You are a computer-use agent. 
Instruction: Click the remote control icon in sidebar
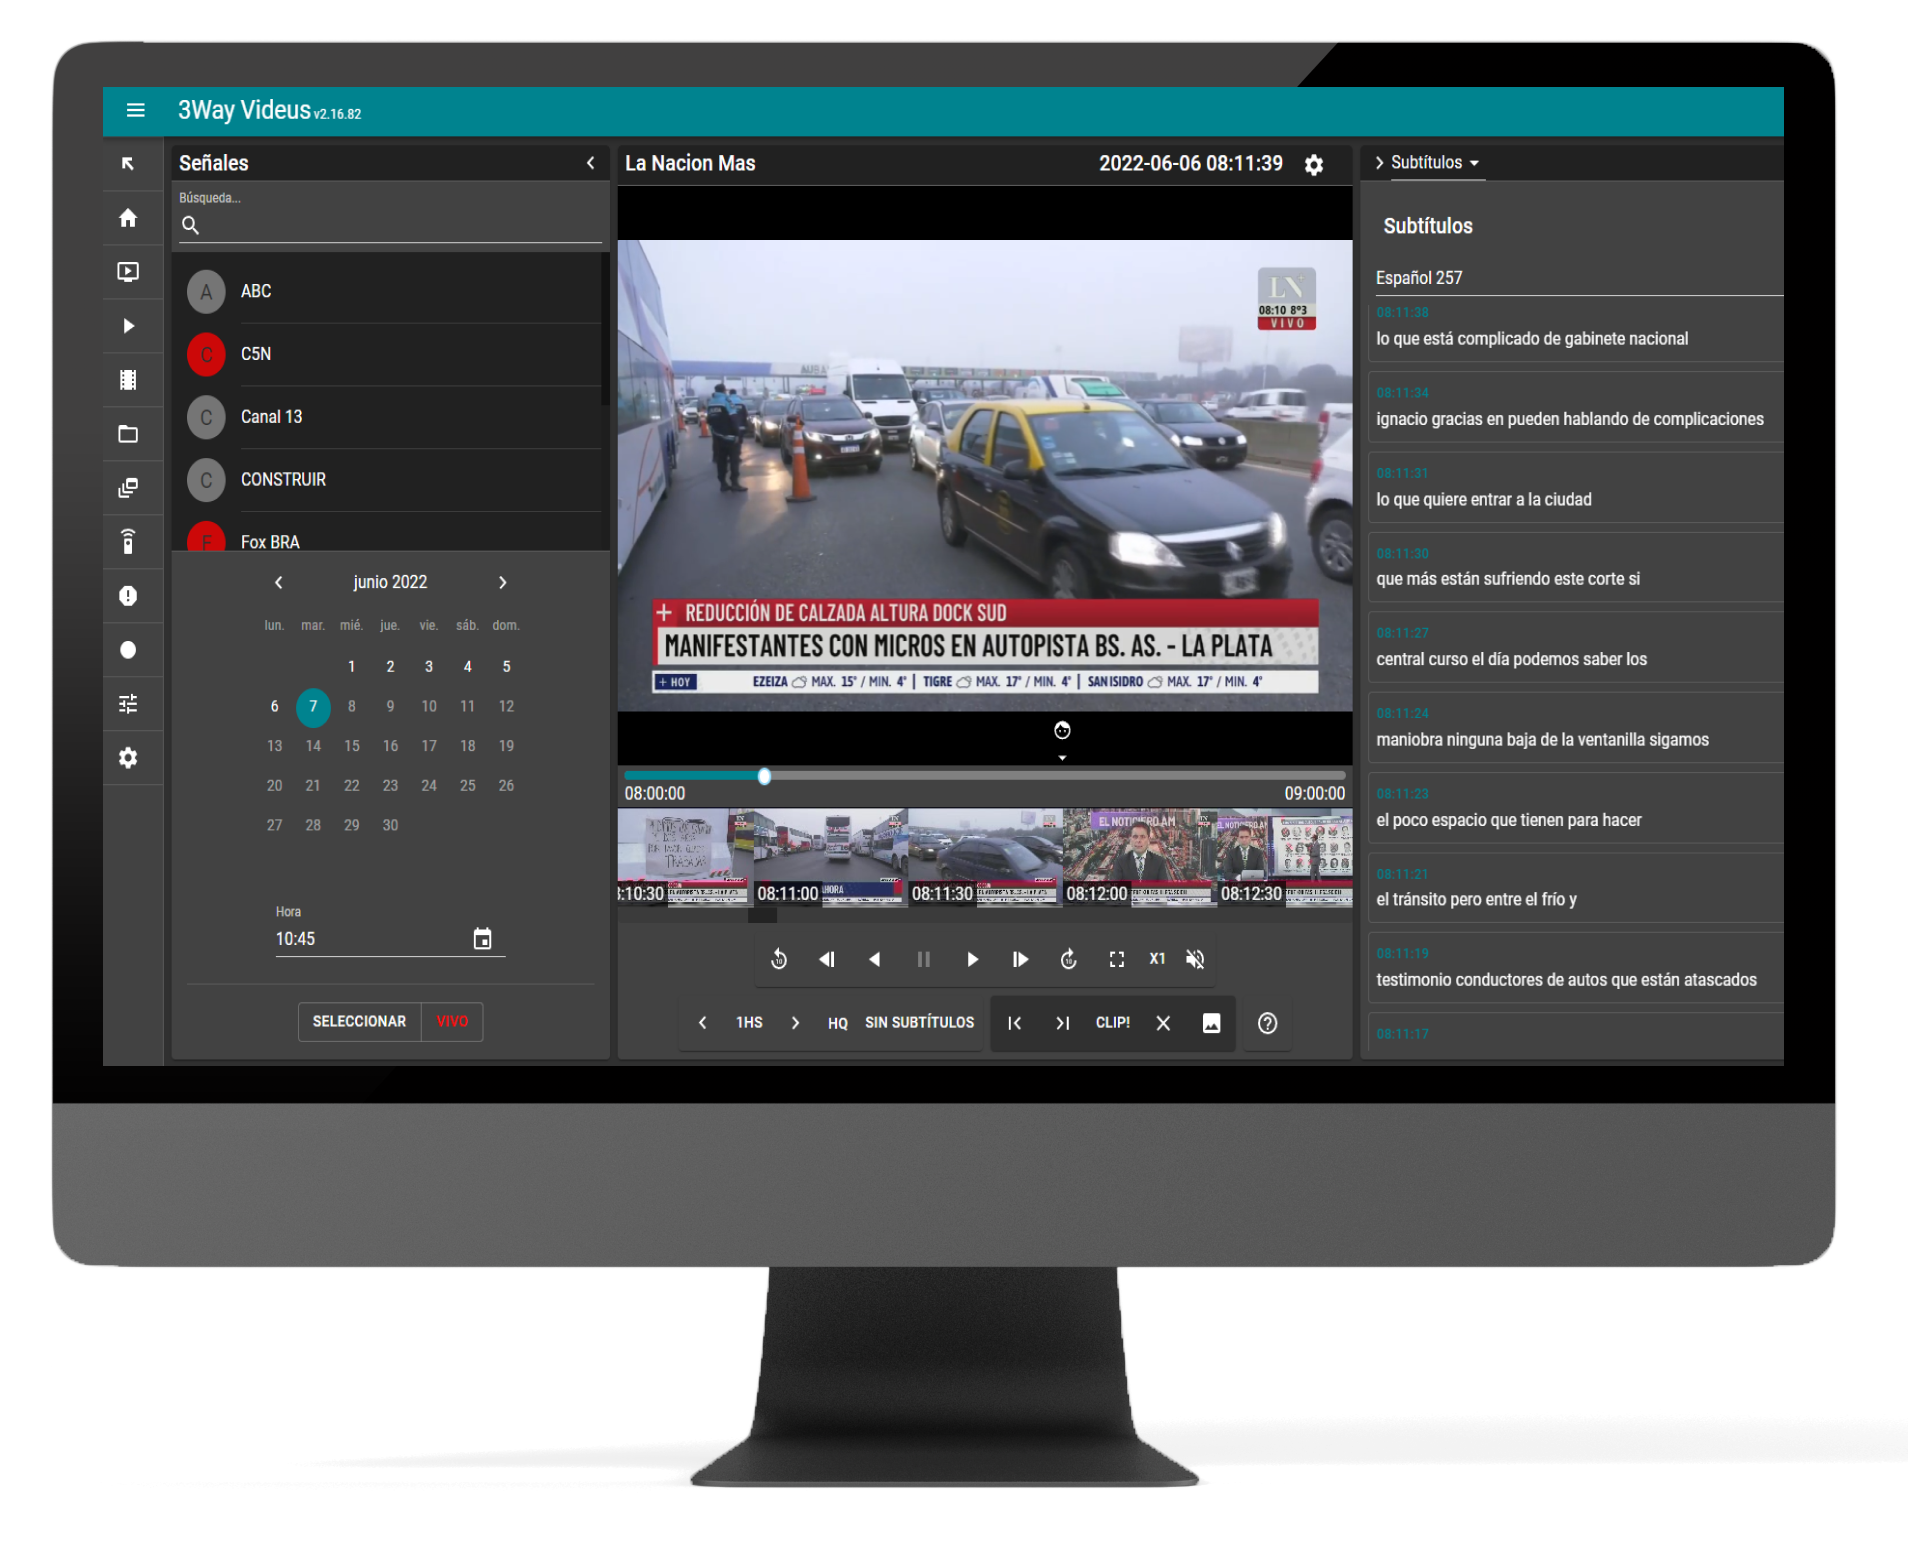click(128, 542)
